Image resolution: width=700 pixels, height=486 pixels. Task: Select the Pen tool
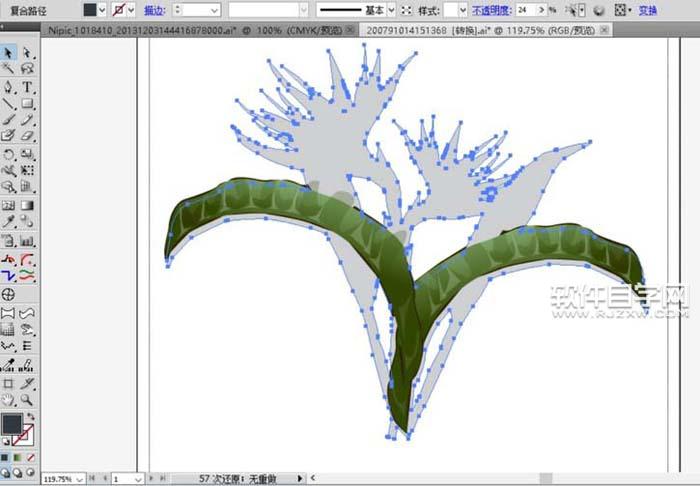click(9, 86)
